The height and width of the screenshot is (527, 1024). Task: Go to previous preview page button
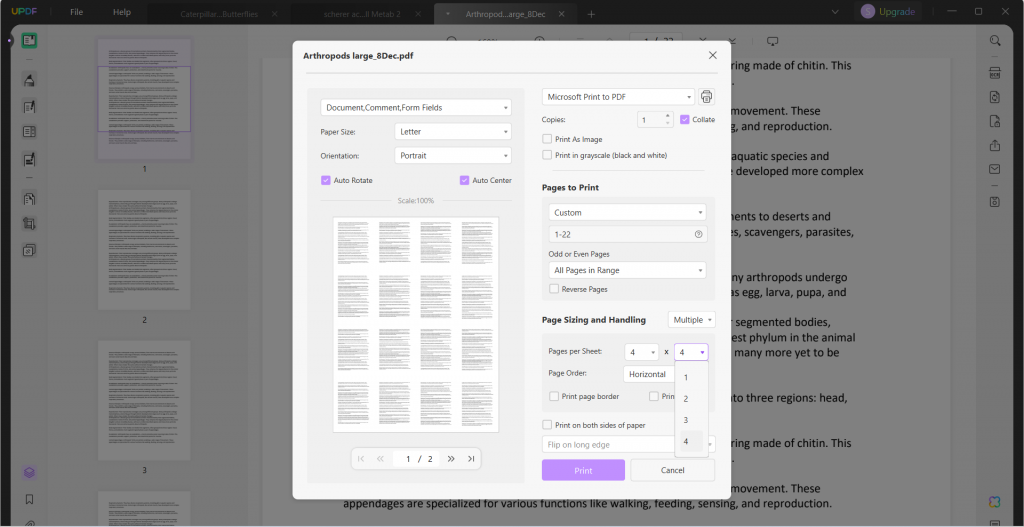(380, 459)
